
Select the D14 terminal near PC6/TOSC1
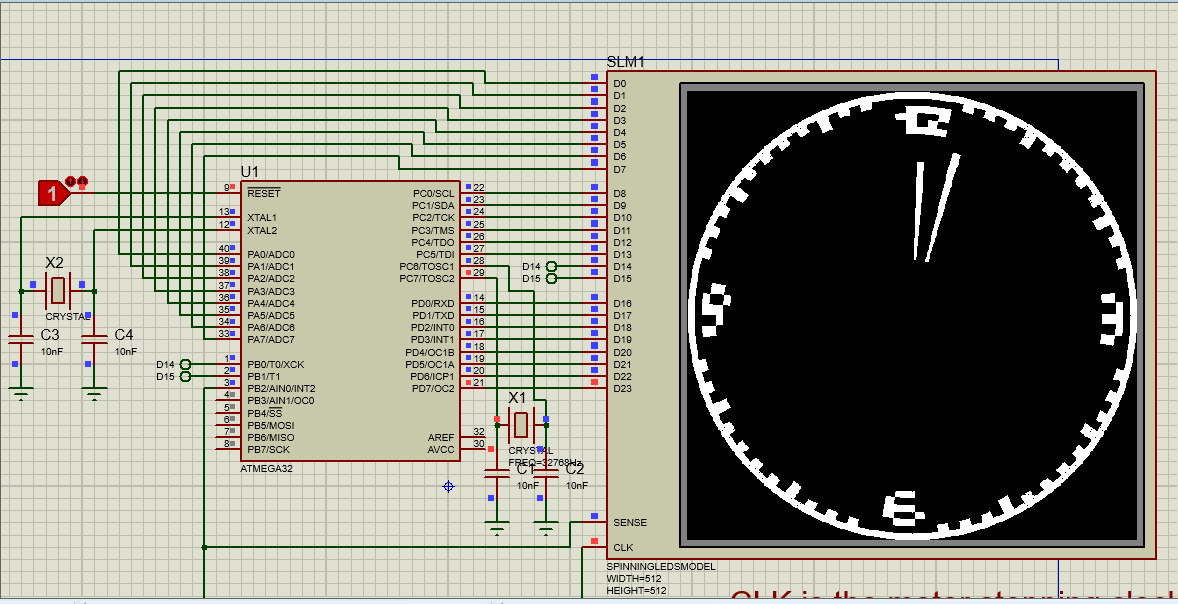(x=552, y=267)
